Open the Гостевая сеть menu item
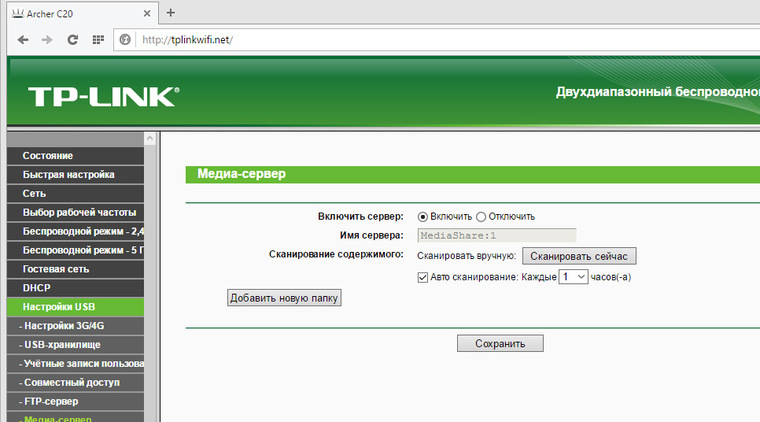Screen dimensions: 760x422 [x=76, y=269]
